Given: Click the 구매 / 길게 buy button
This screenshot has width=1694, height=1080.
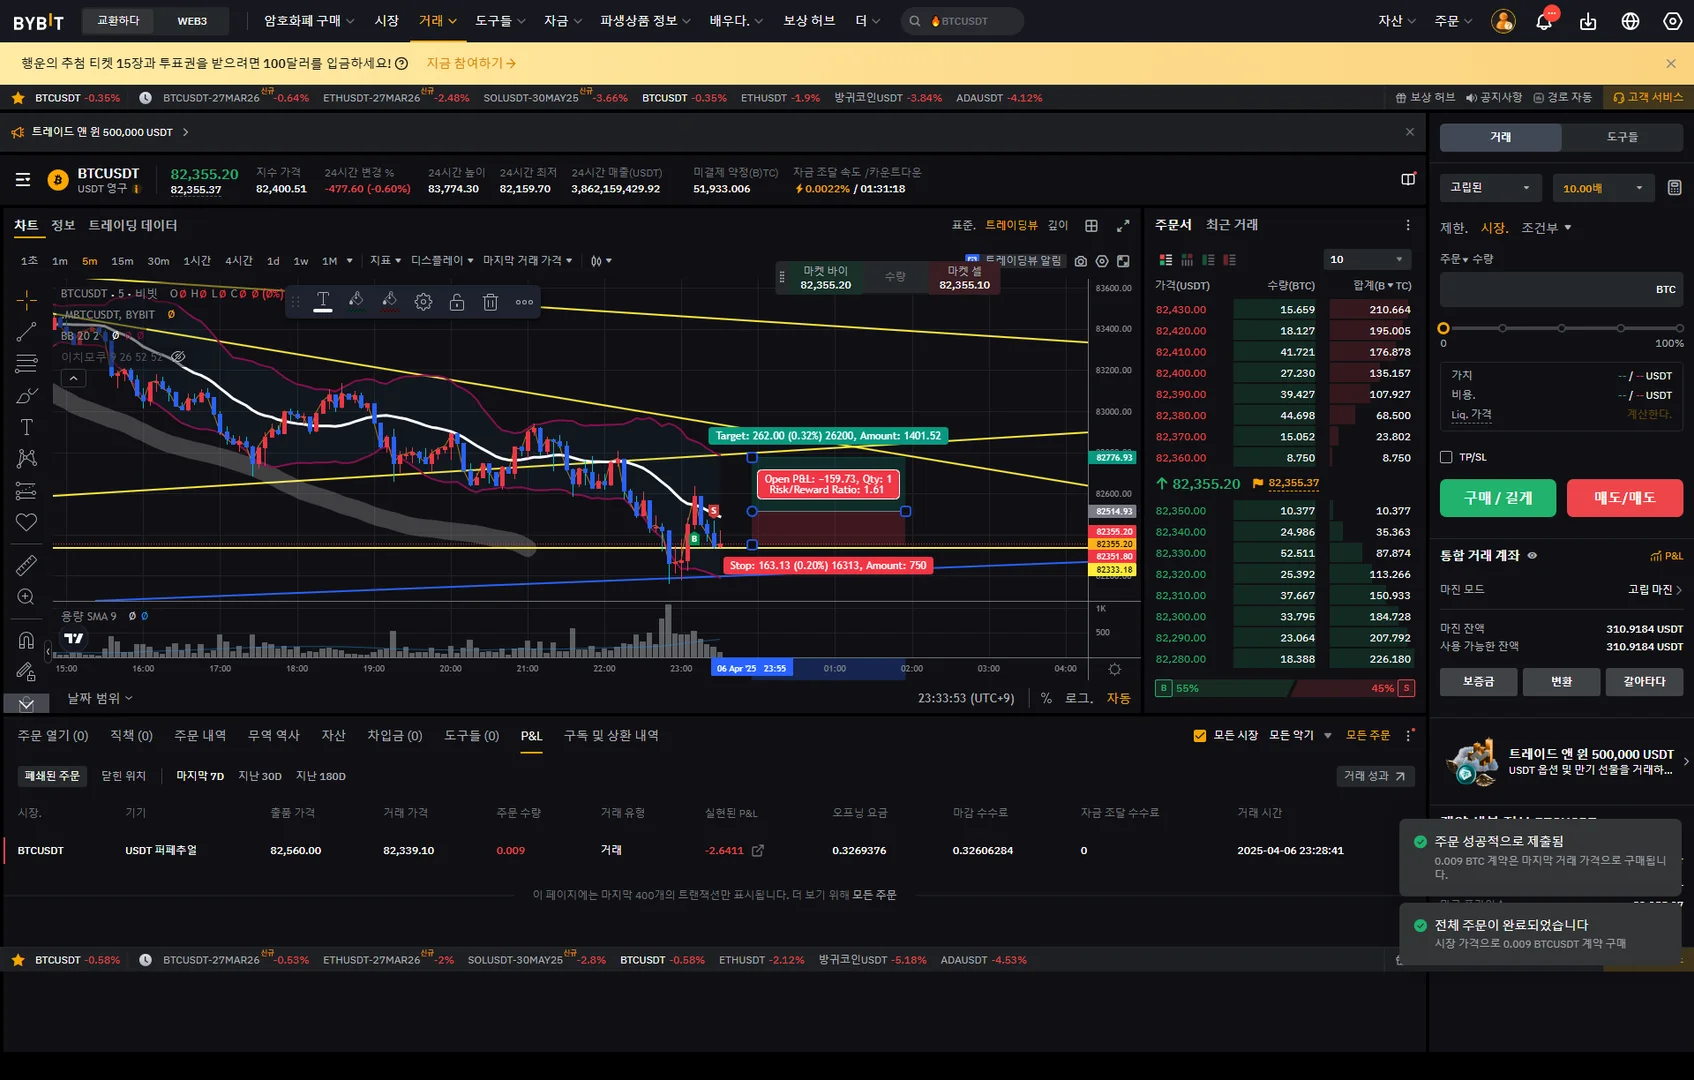Looking at the screenshot, I should (1498, 498).
